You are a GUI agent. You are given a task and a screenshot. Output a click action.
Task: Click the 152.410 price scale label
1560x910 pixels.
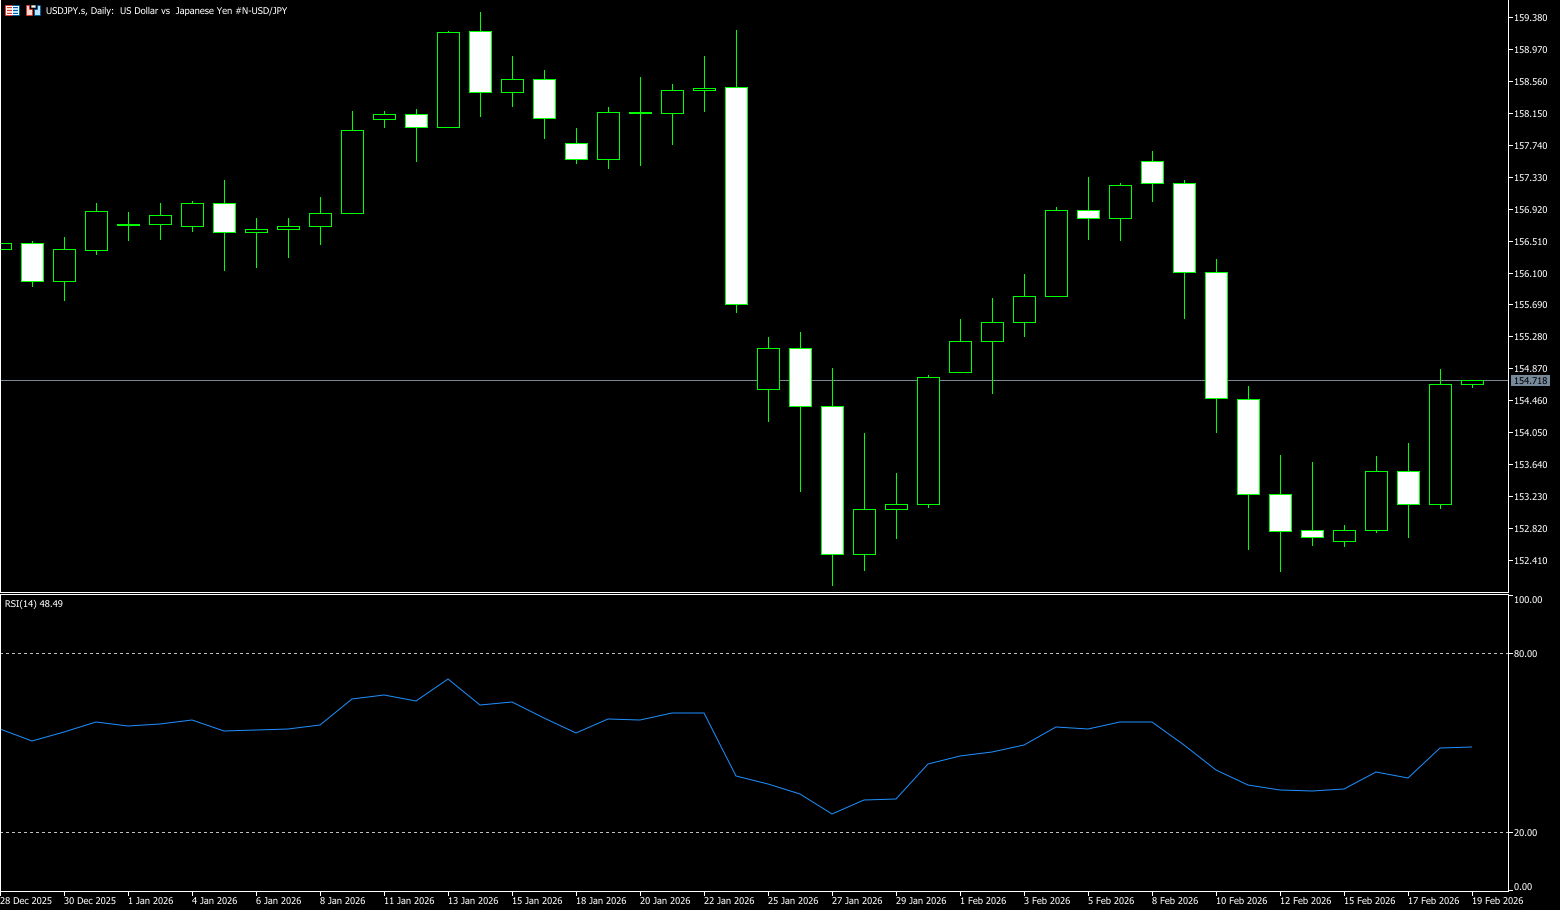(1531, 561)
